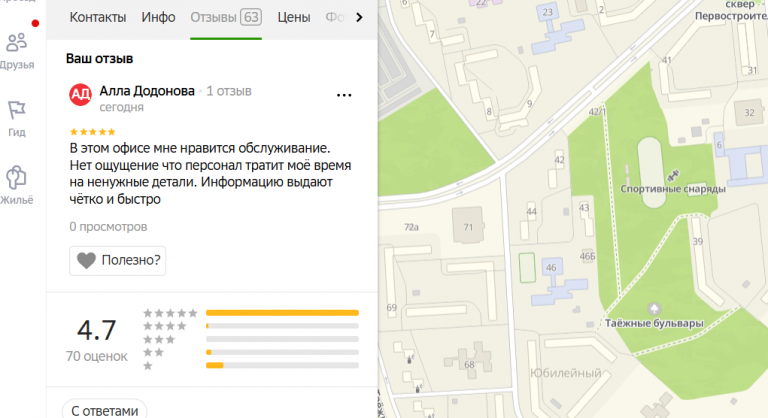Click the 4.7 overall rating

[x=96, y=330]
